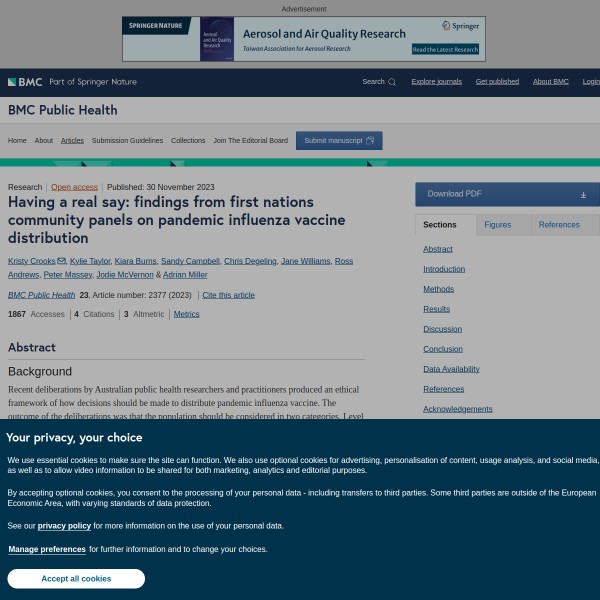Click the Open access link

[x=74, y=187]
